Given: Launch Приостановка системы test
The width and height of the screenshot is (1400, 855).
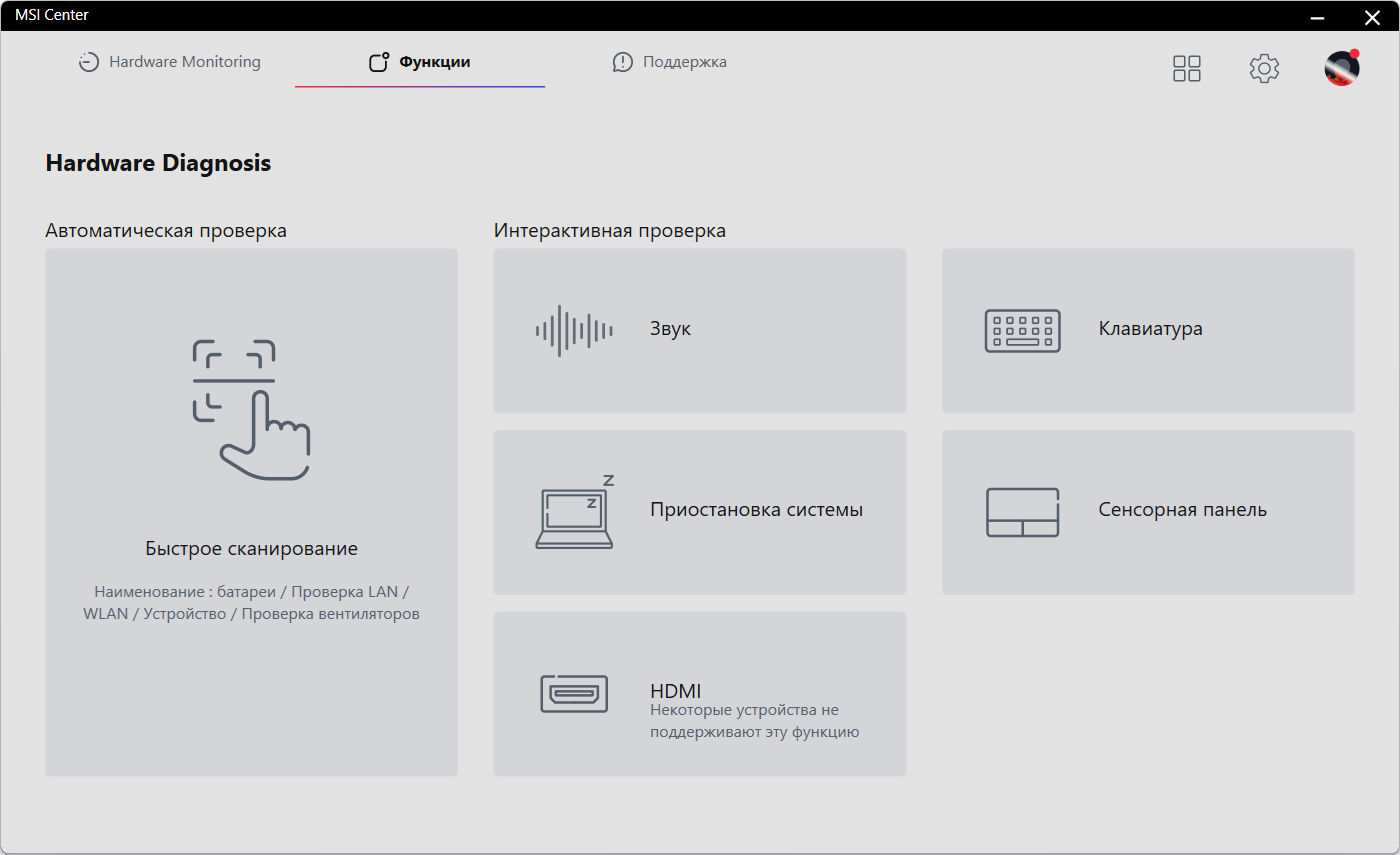Looking at the screenshot, I should [700, 512].
